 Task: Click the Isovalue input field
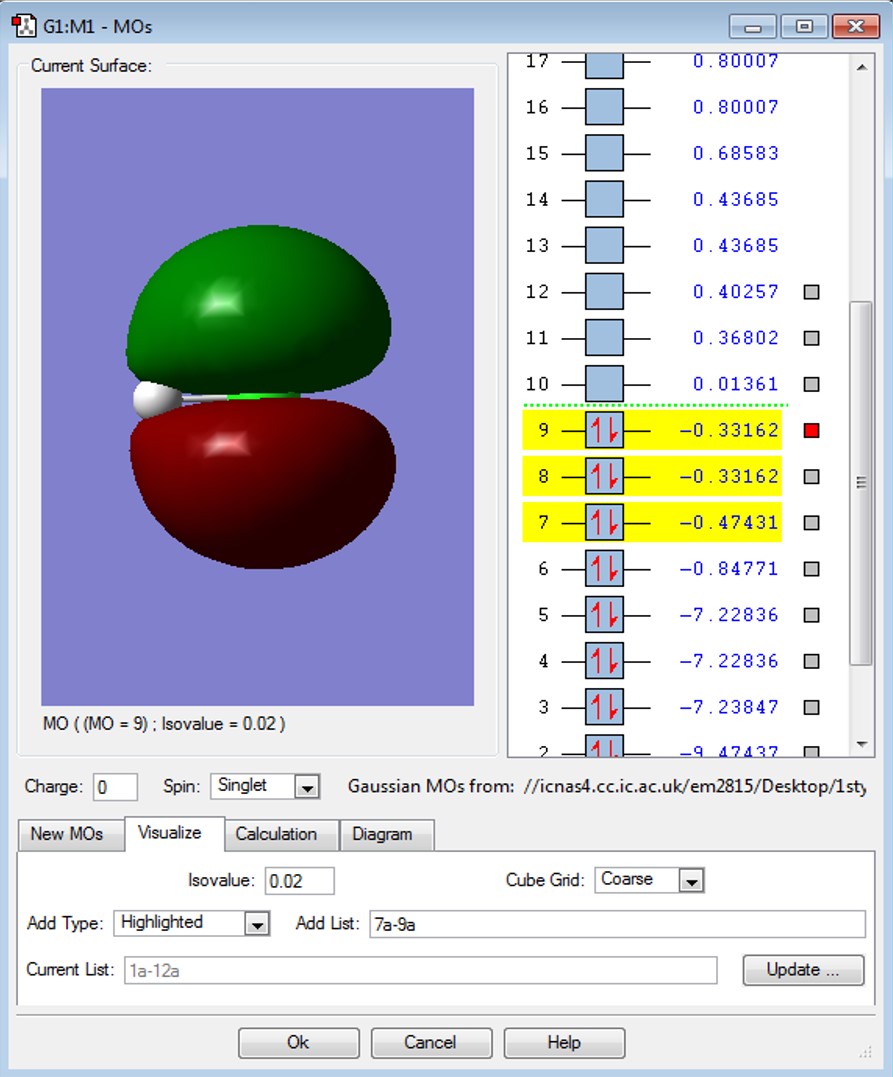coord(299,881)
